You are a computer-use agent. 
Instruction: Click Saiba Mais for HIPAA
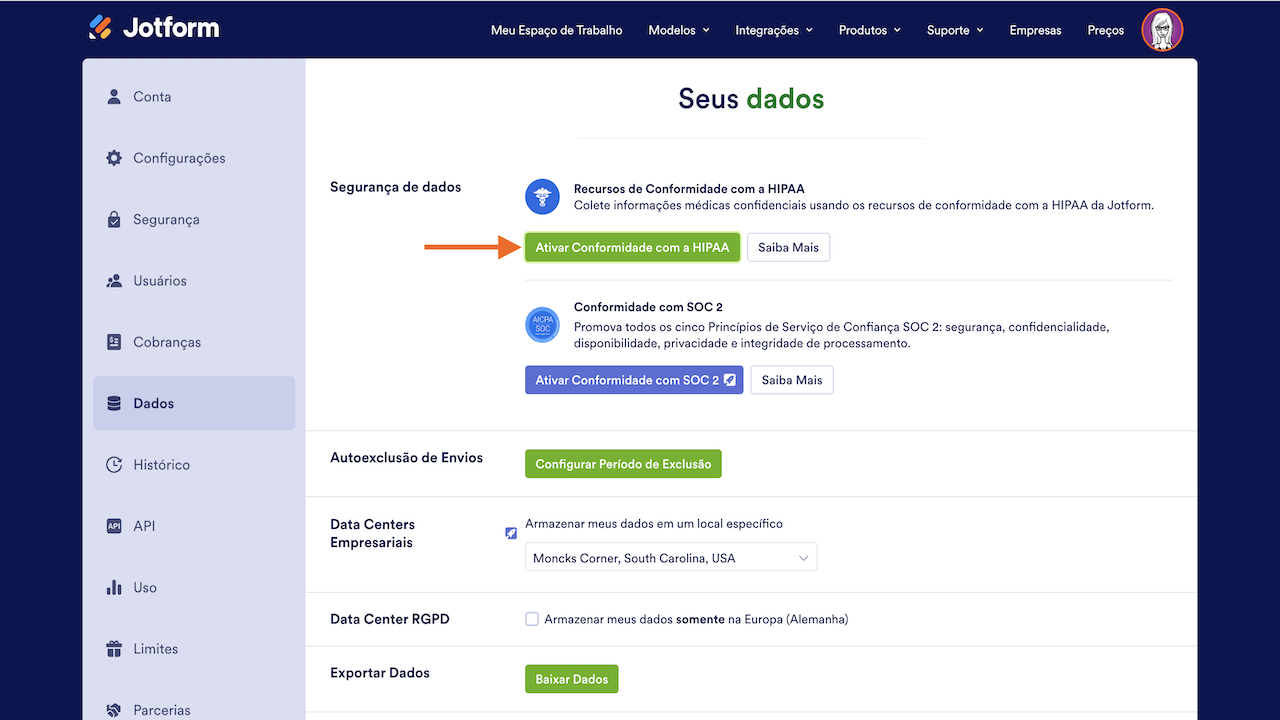[x=788, y=247]
